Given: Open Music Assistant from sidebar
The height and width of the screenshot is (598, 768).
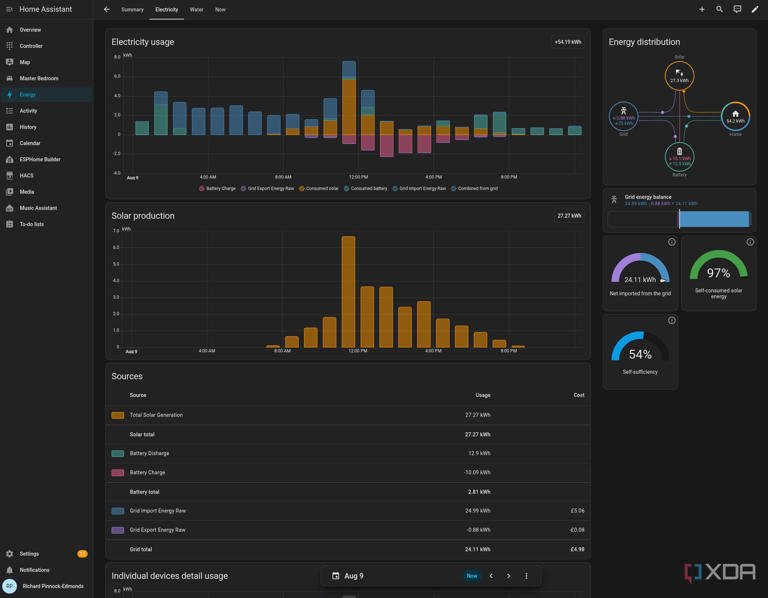Looking at the screenshot, I should 47,208.
